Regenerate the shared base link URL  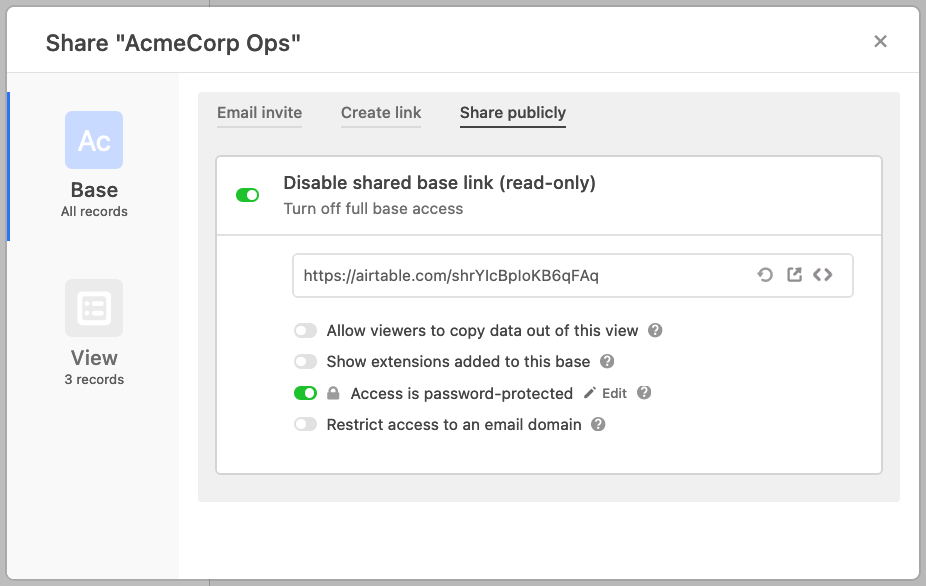765,275
